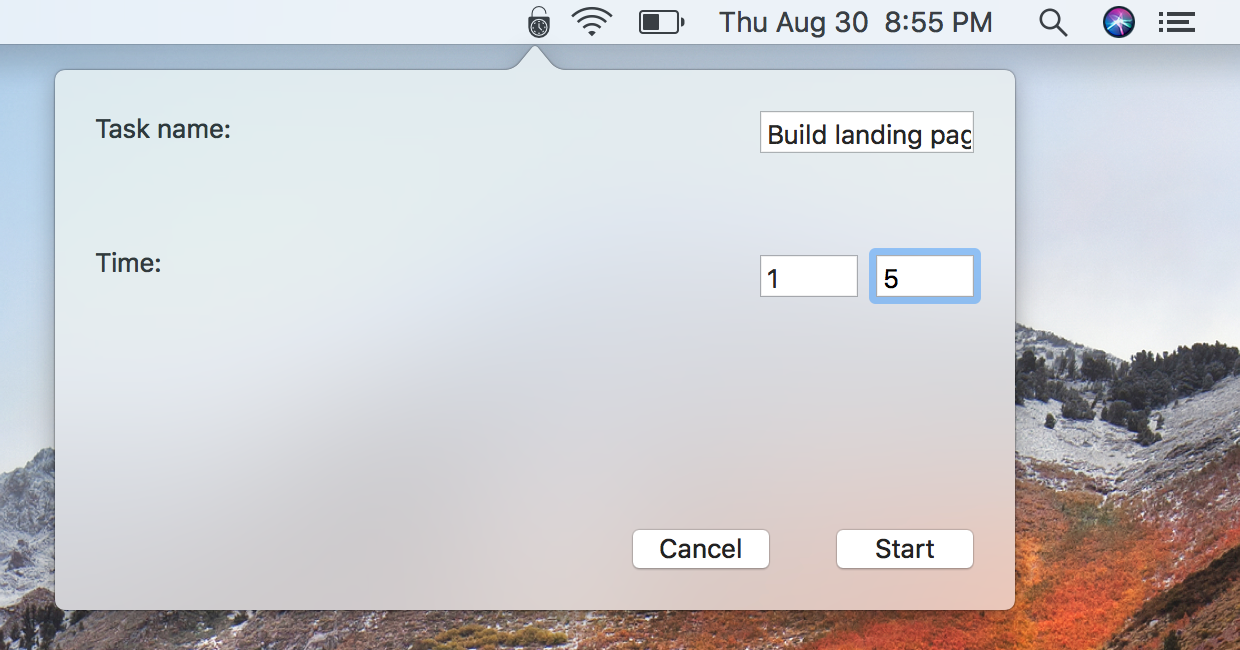Click the 8:55 PM clock text

pos(938,22)
